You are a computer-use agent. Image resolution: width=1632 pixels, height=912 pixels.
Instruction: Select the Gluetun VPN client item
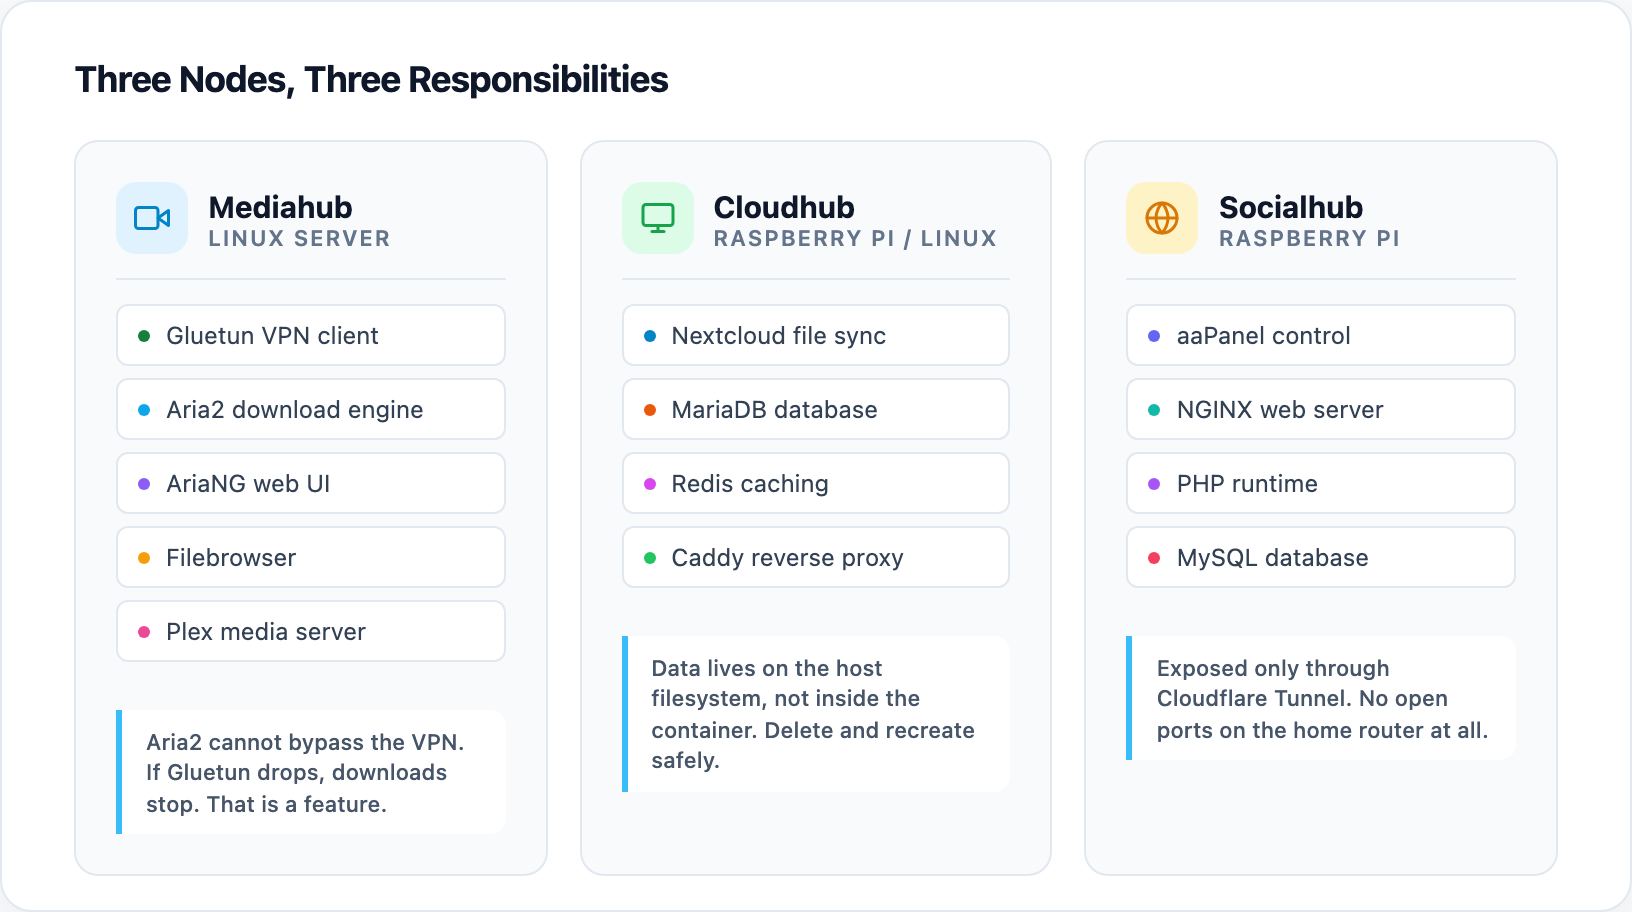pos(311,335)
